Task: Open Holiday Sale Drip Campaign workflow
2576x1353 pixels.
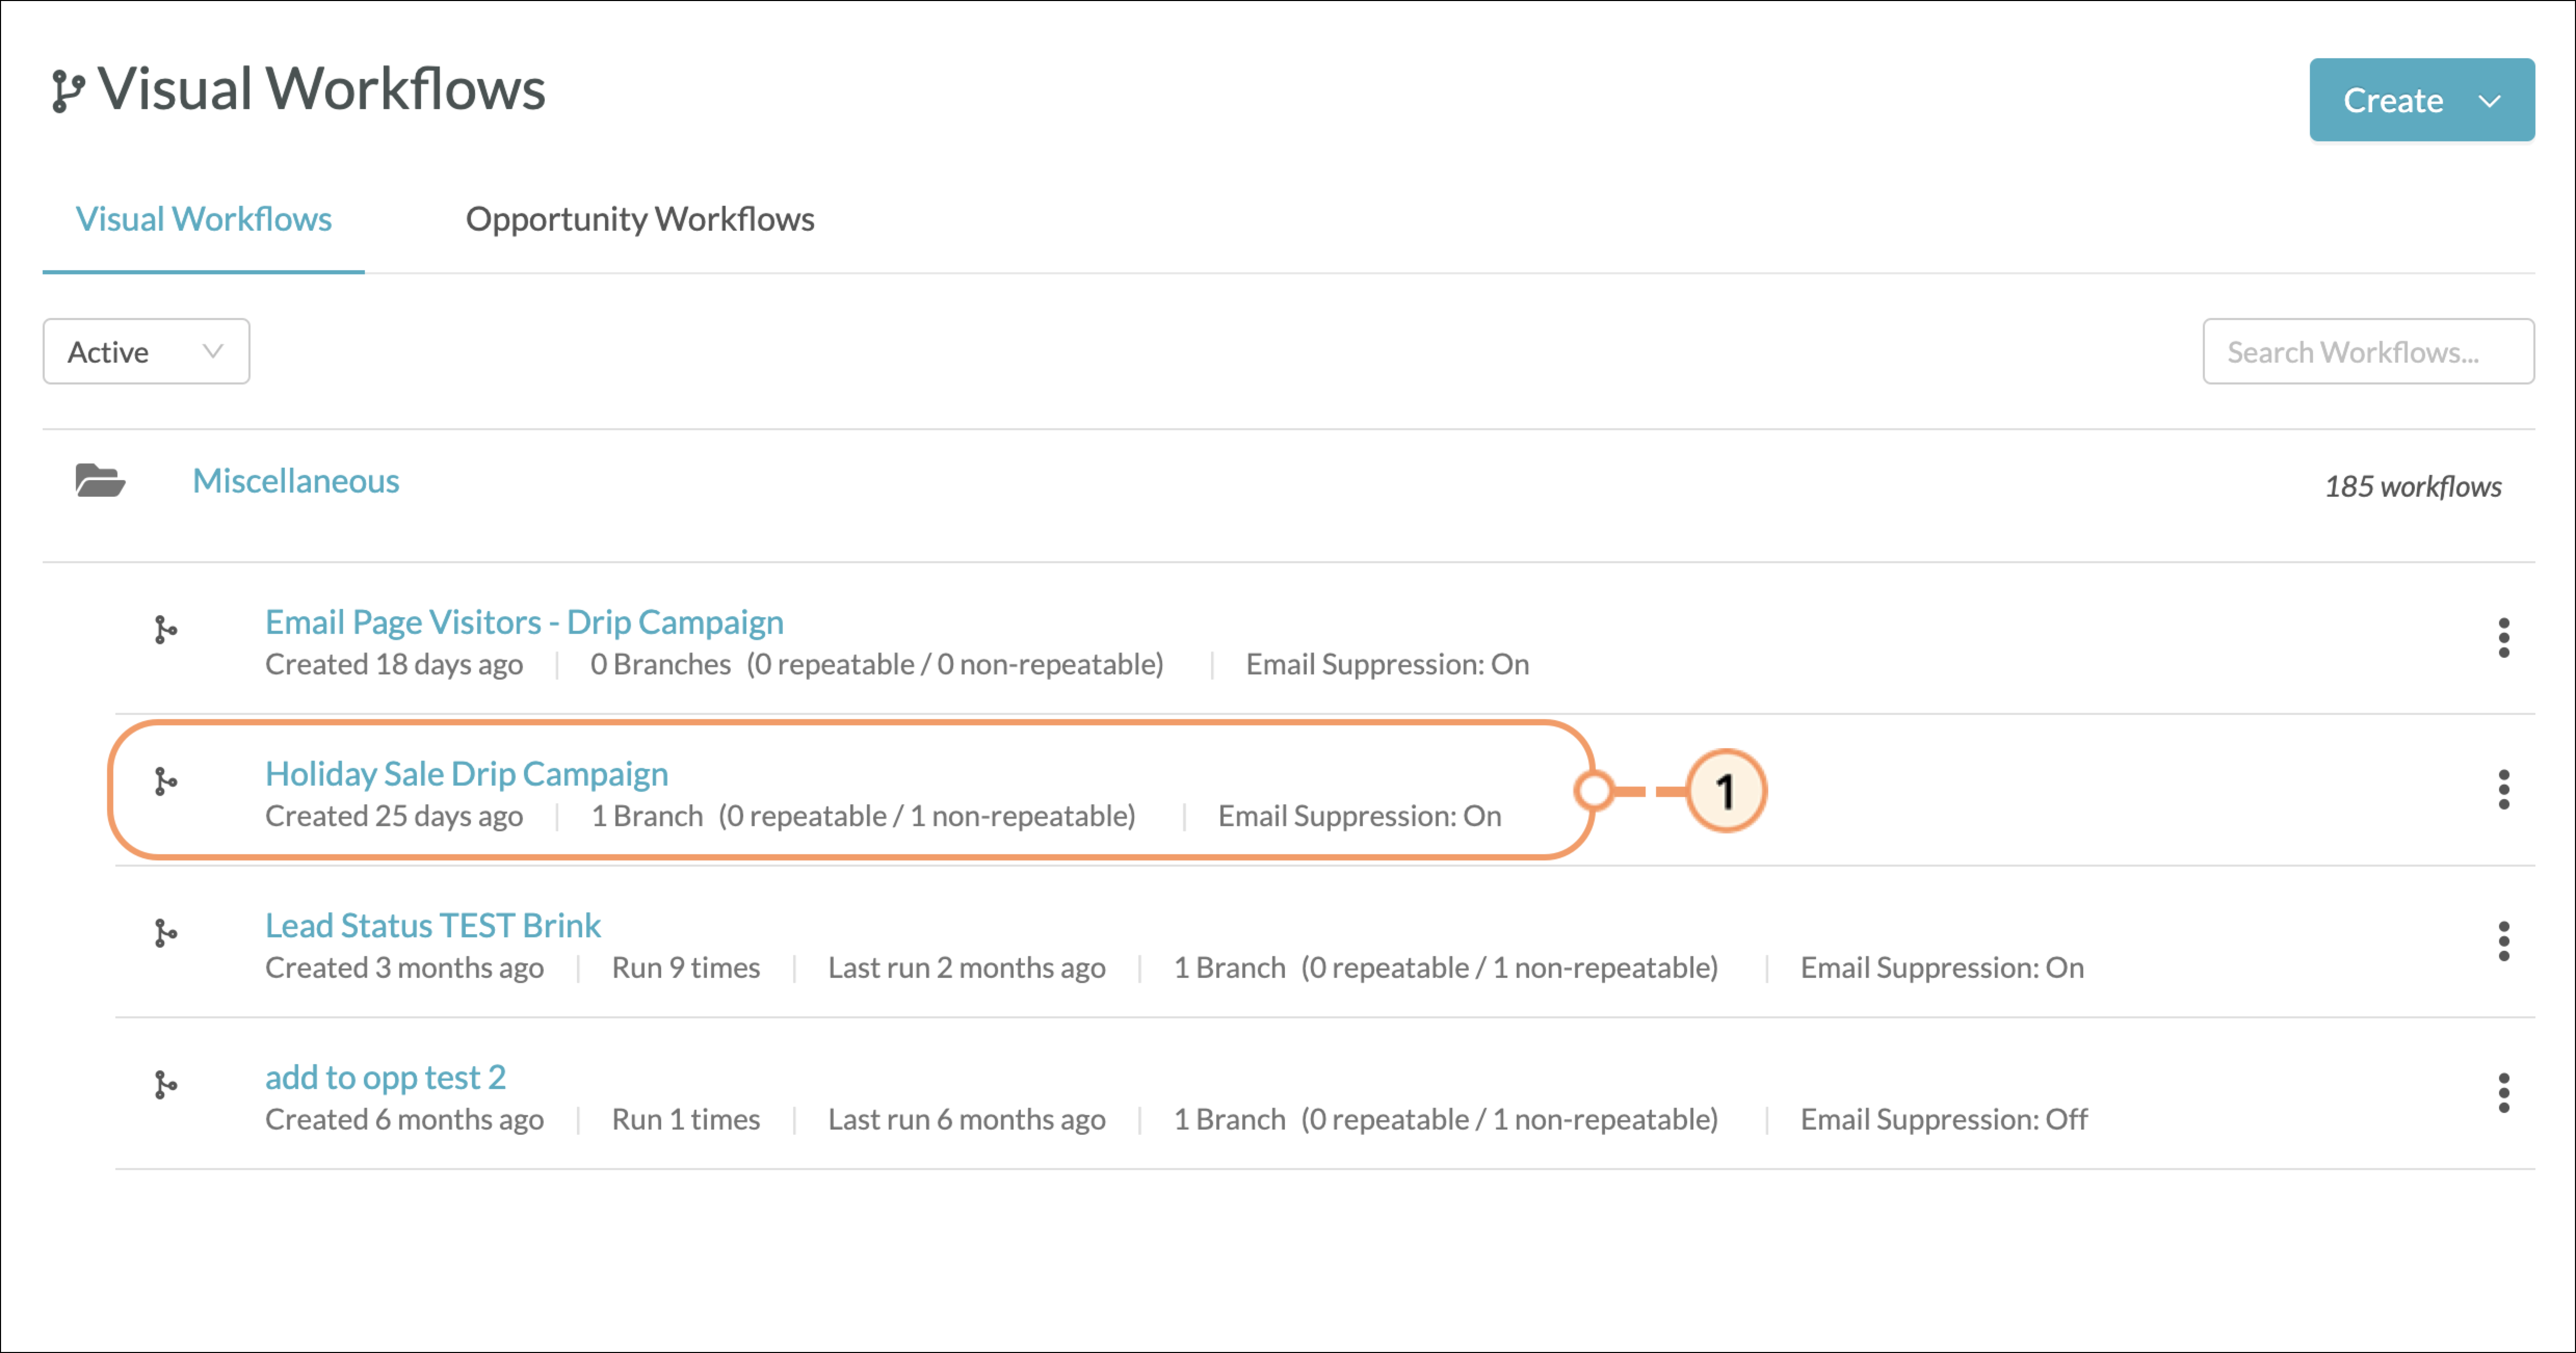Action: point(467,775)
